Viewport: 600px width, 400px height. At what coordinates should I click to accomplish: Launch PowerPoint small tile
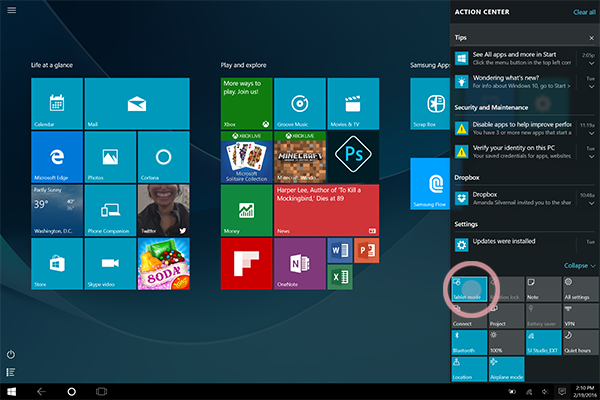(367, 250)
